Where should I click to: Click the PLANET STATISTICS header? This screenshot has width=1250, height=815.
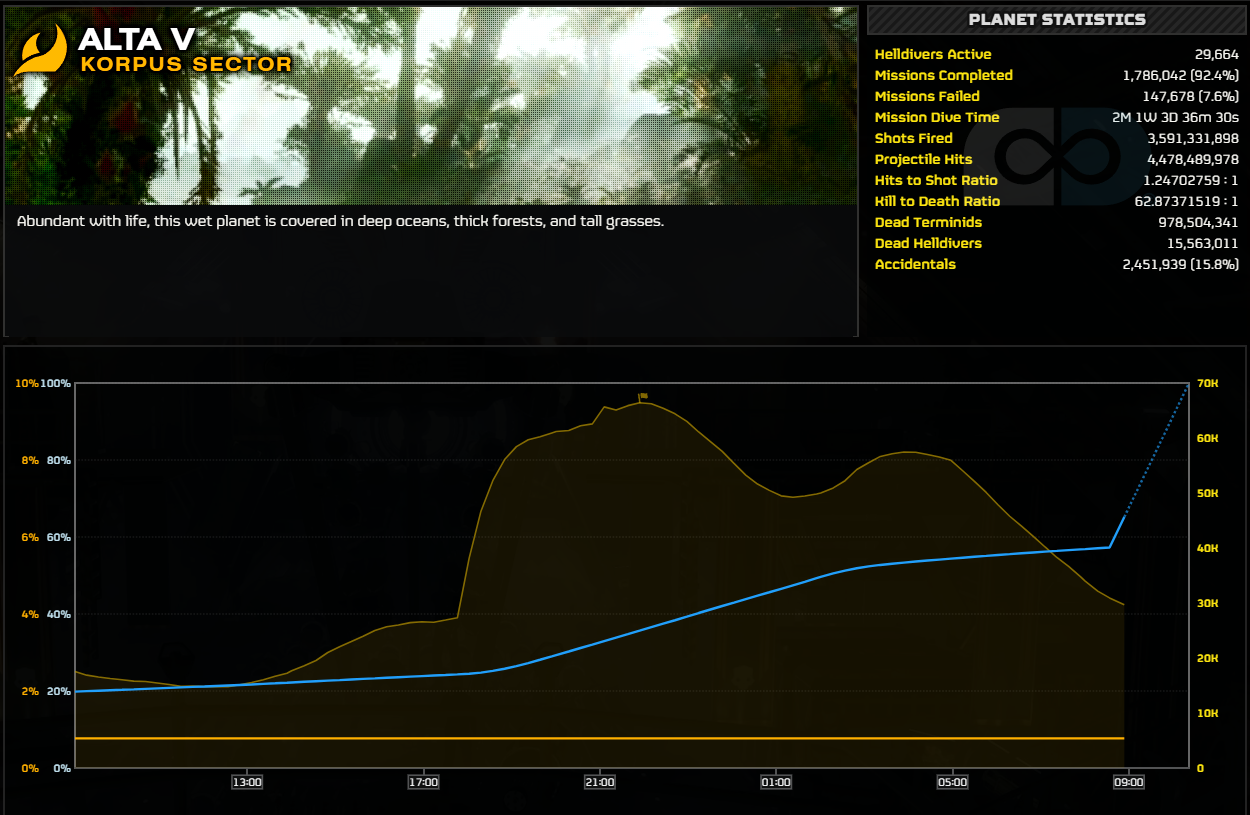point(1057,19)
